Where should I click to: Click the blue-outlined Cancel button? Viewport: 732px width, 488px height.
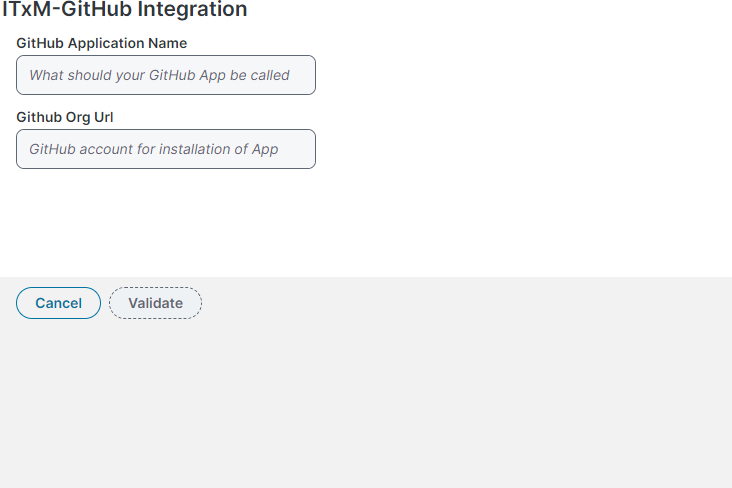pos(58,303)
